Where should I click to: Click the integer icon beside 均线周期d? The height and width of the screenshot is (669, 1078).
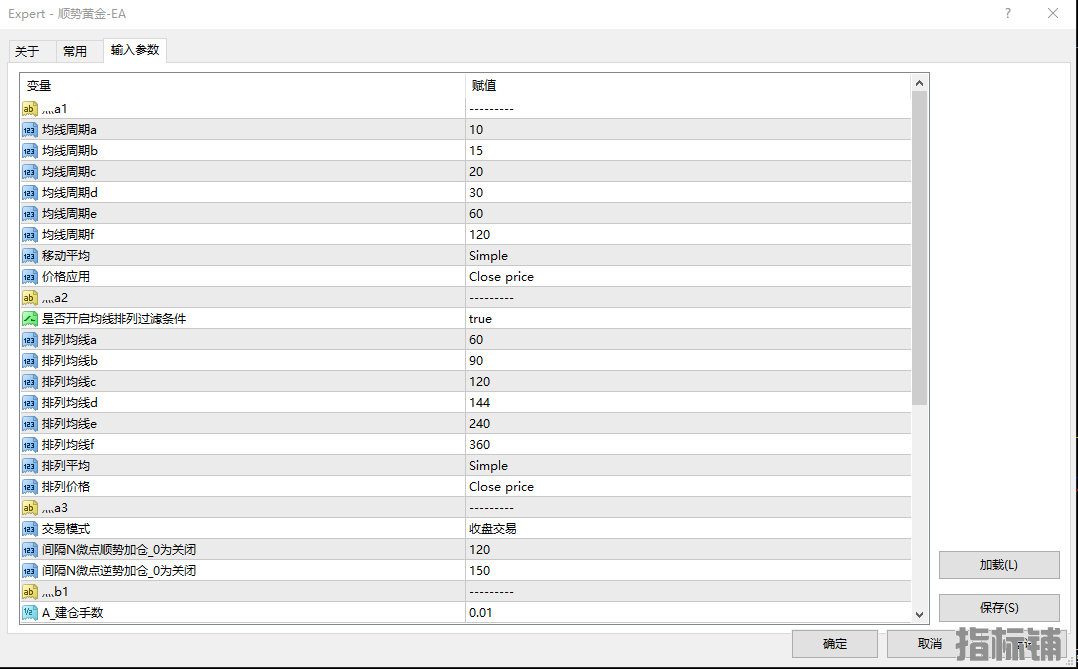30,193
